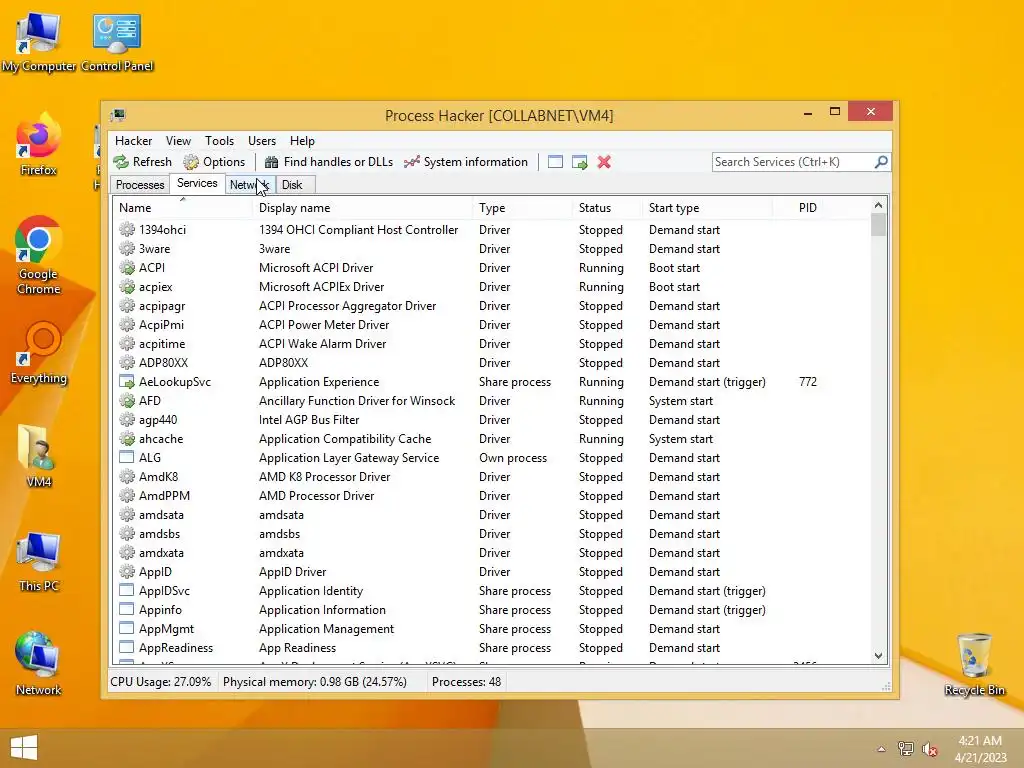Open the Recycle Bin desktop icon
This screenshot has height=768, width=1024.
[974, 664]
